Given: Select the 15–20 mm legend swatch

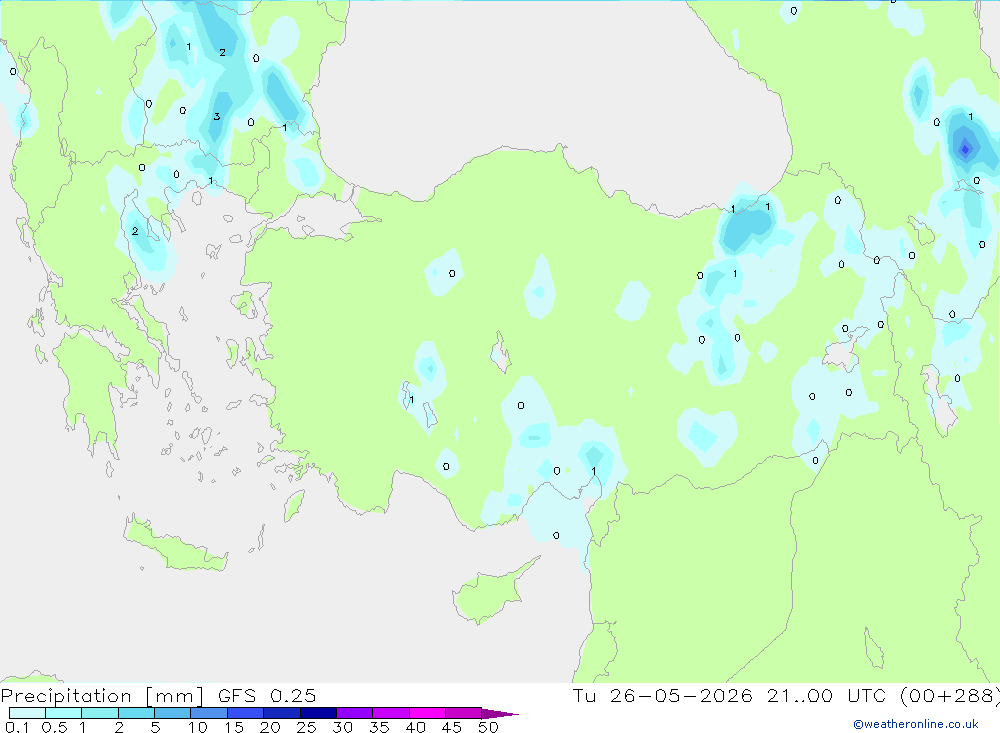Looking at the screenshot, I should (246, 713).
